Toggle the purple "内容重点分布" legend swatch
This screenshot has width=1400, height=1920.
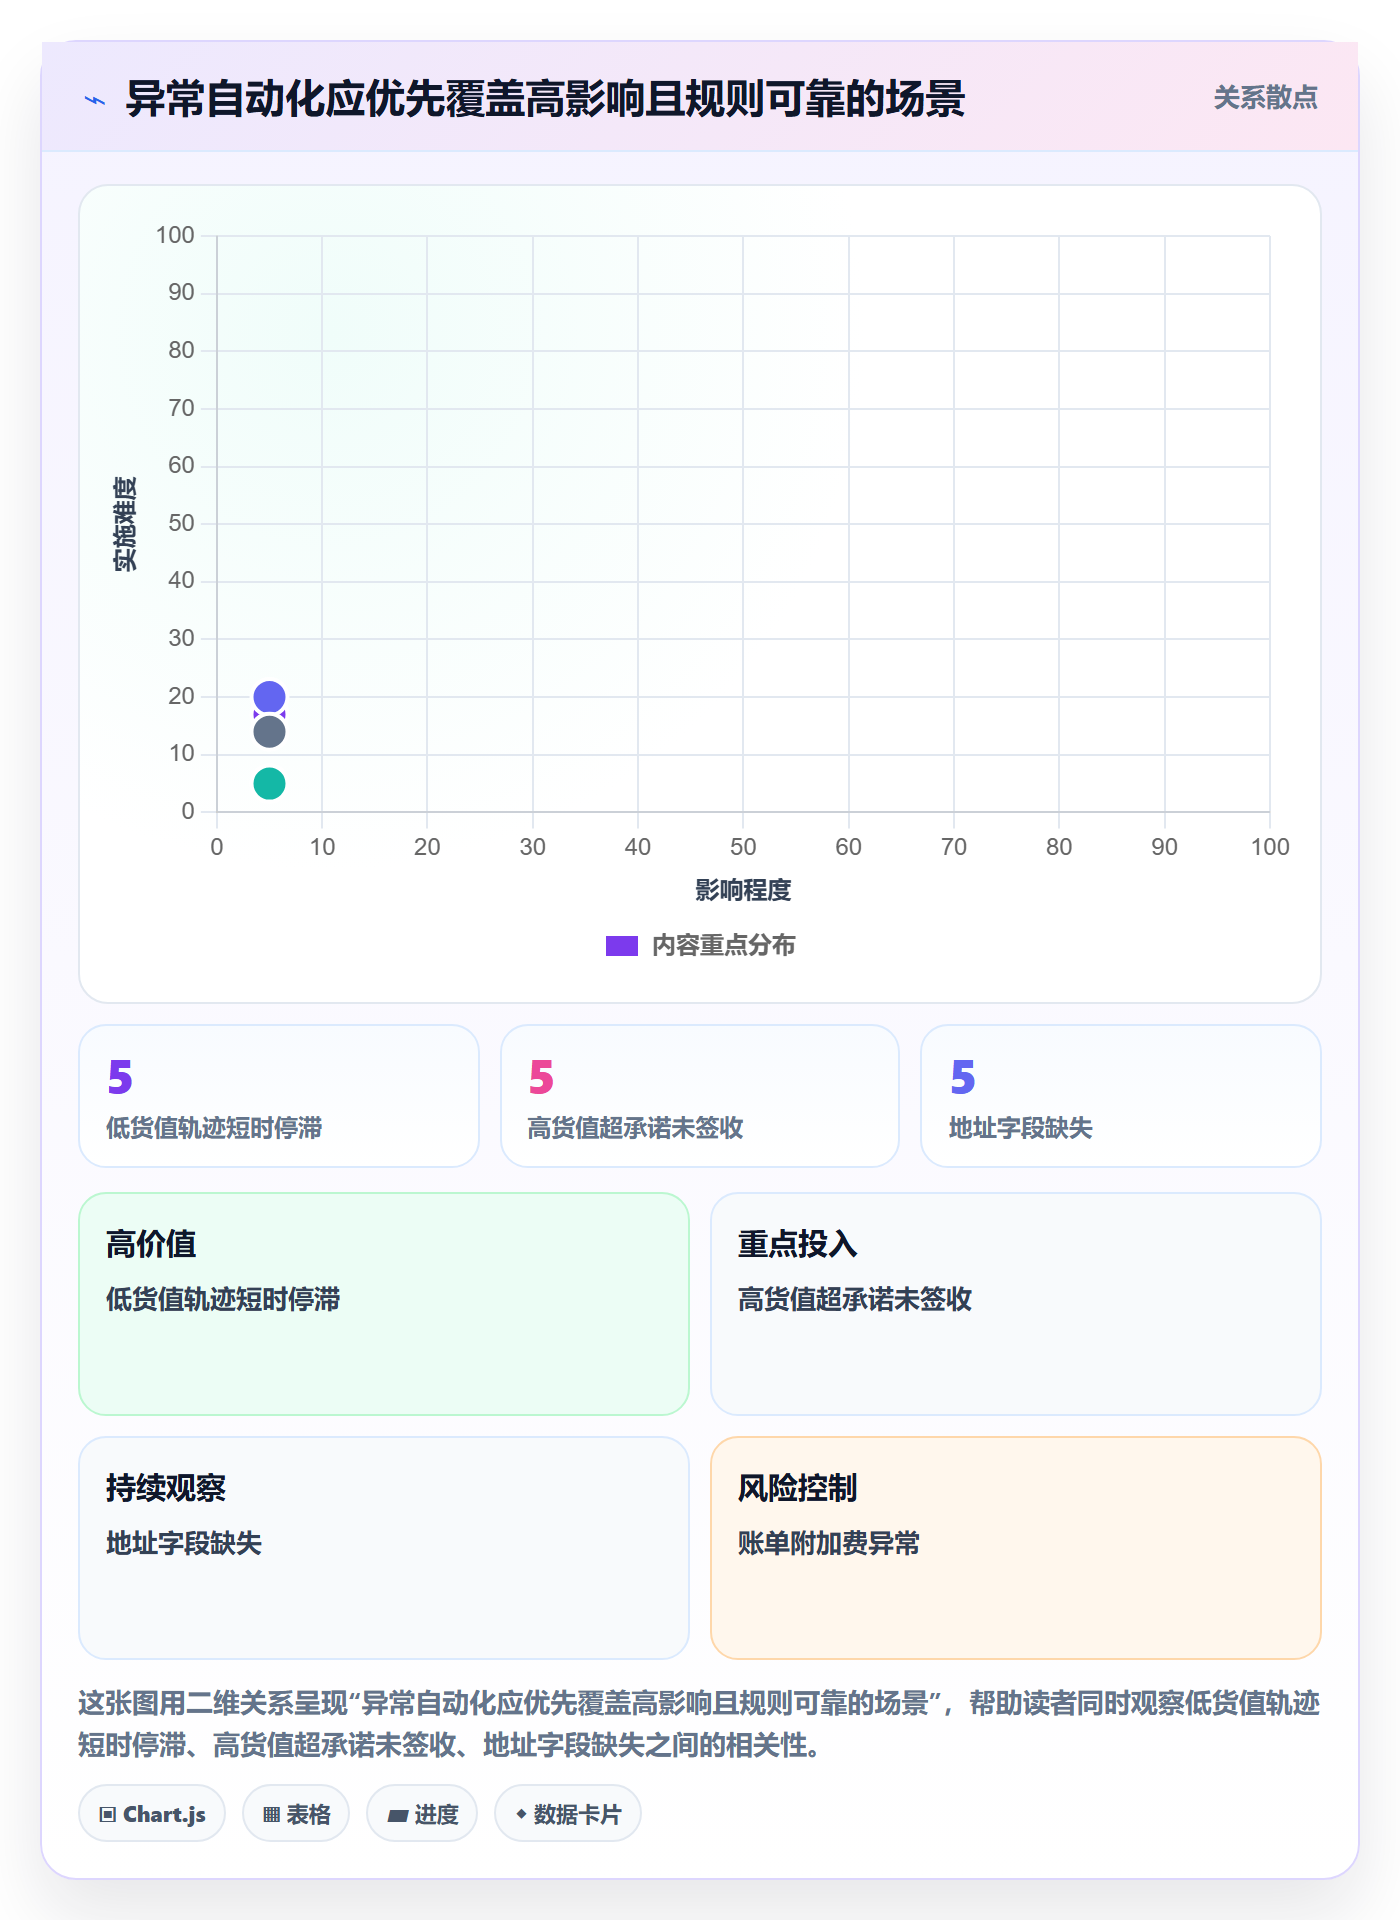[x=622, y=946]
